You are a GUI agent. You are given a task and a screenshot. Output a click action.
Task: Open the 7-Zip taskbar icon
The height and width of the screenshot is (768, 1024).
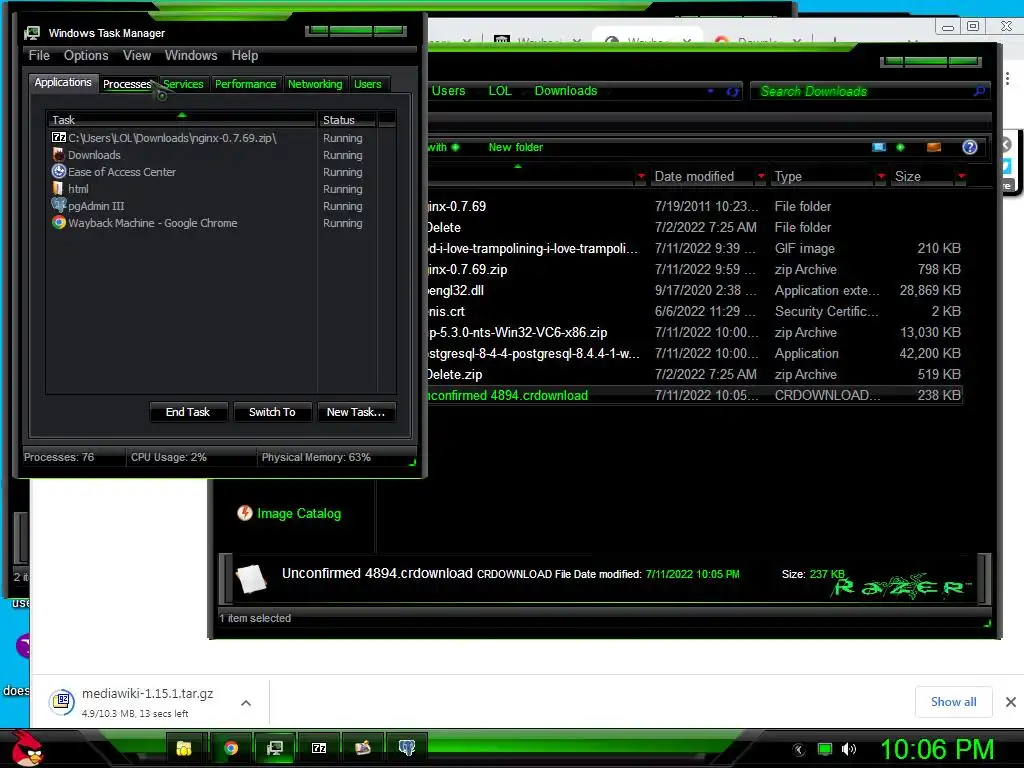click(319, 748)
